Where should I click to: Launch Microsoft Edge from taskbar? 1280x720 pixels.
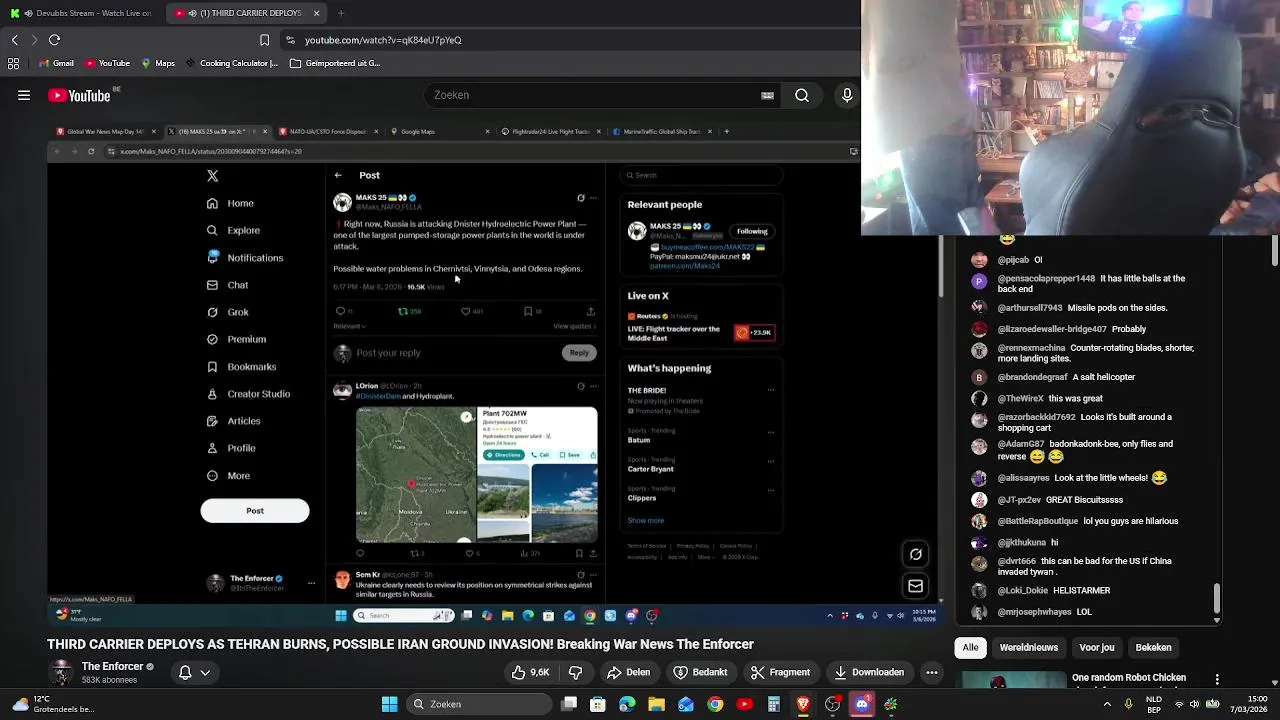coord(627,704)
